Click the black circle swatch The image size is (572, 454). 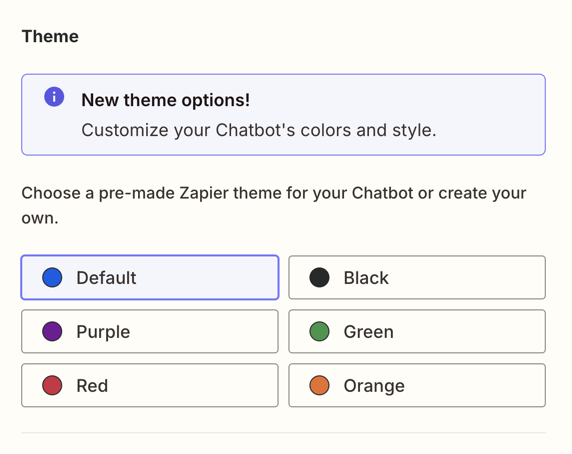tap(319, 278)
